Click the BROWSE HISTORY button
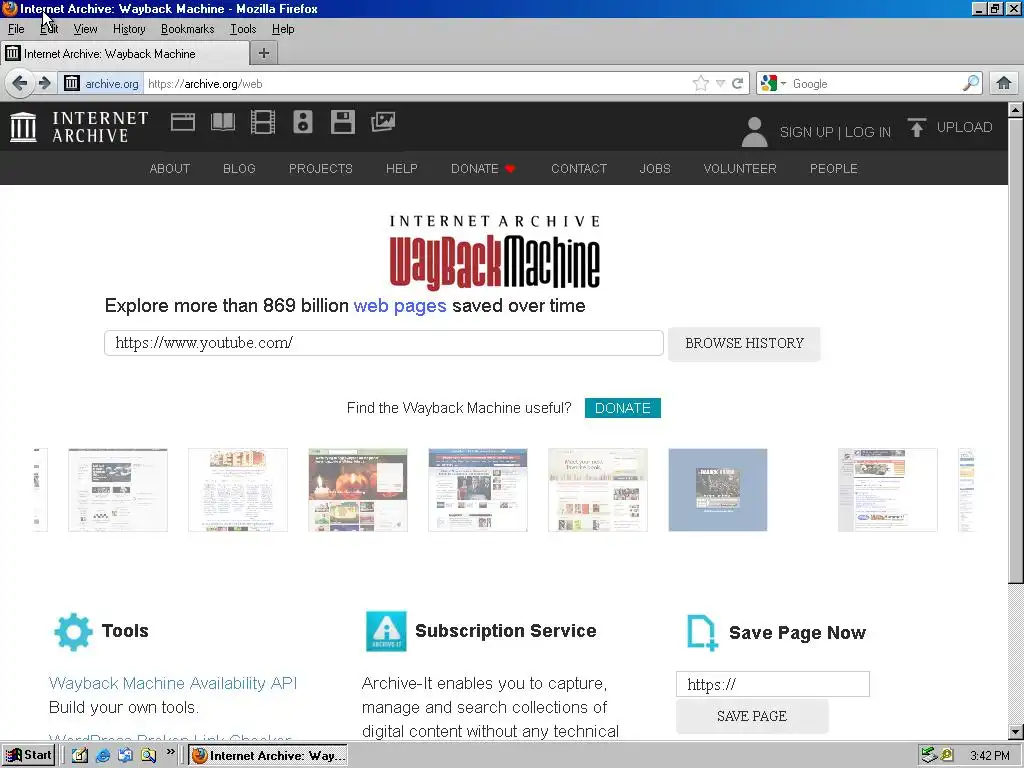Viewport: 1024px width, 768px height. 744,344
